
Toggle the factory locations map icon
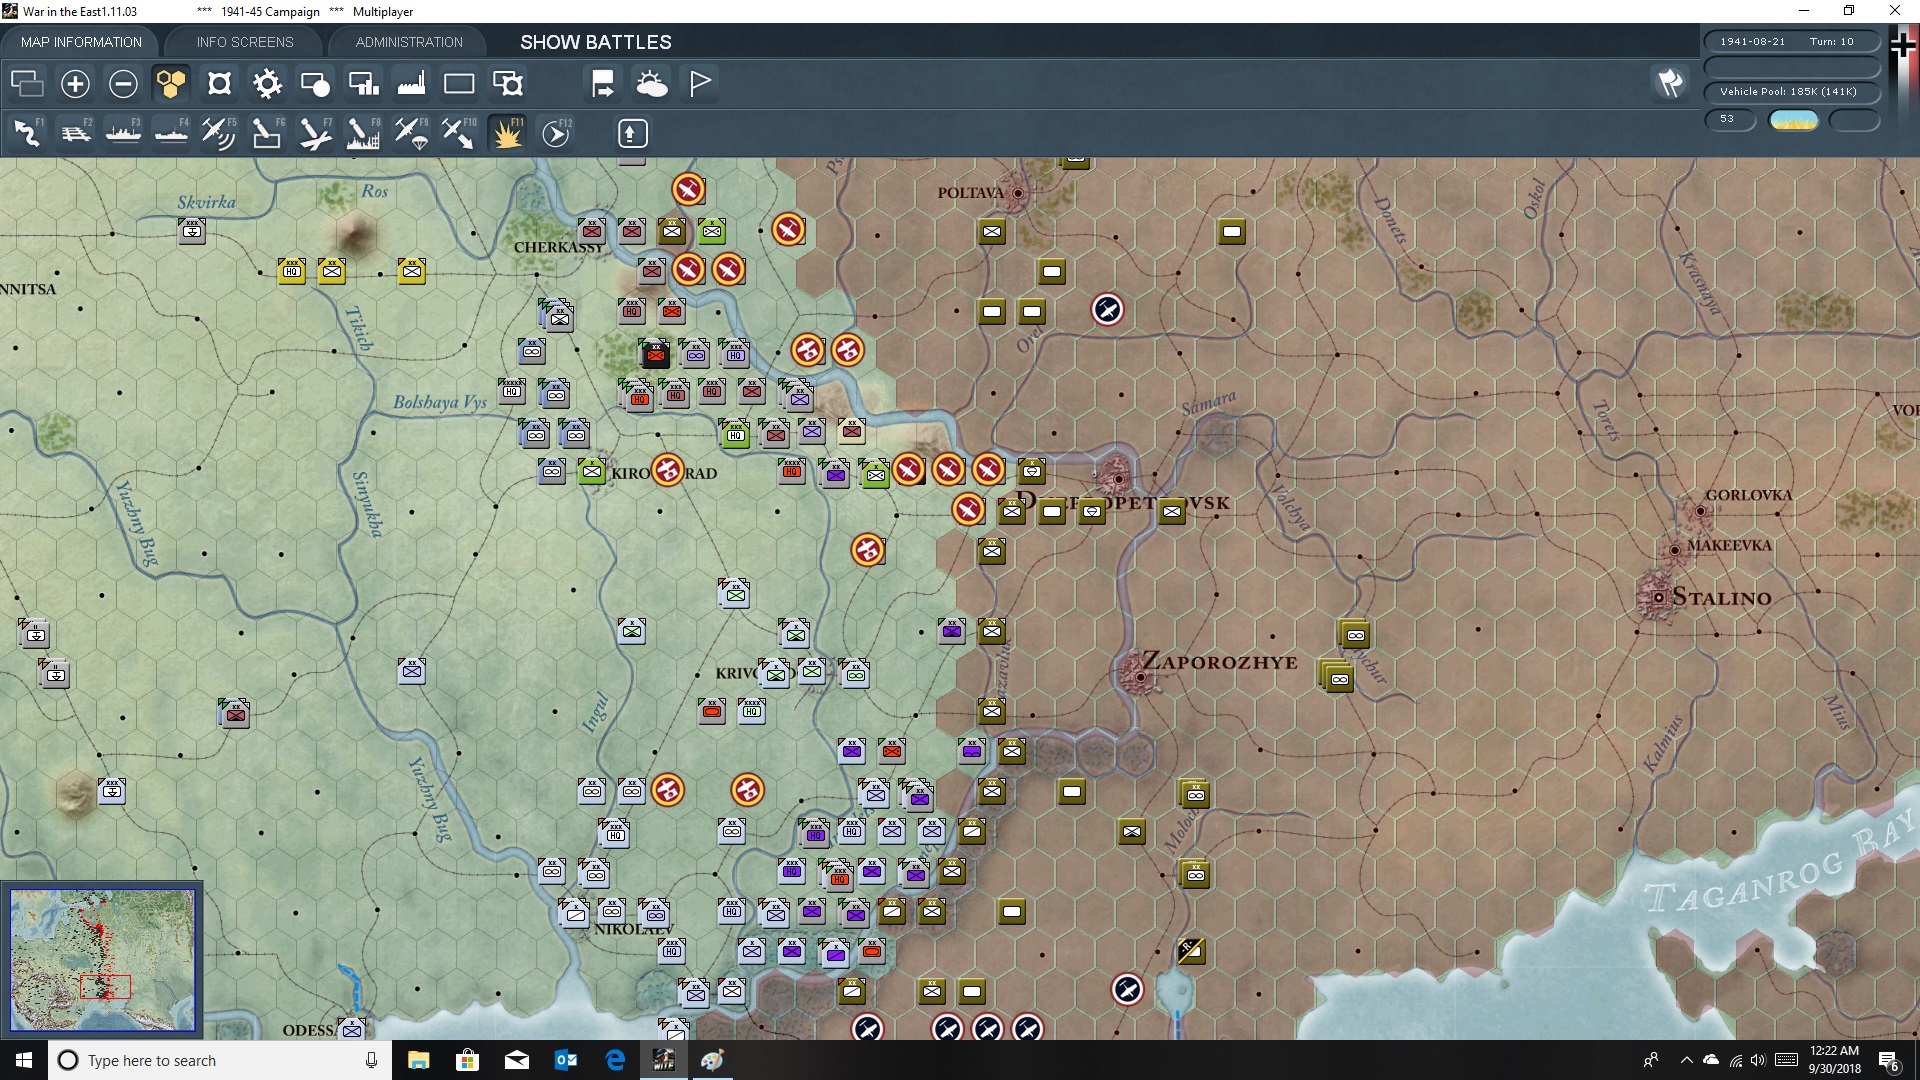tap(411, 84)
